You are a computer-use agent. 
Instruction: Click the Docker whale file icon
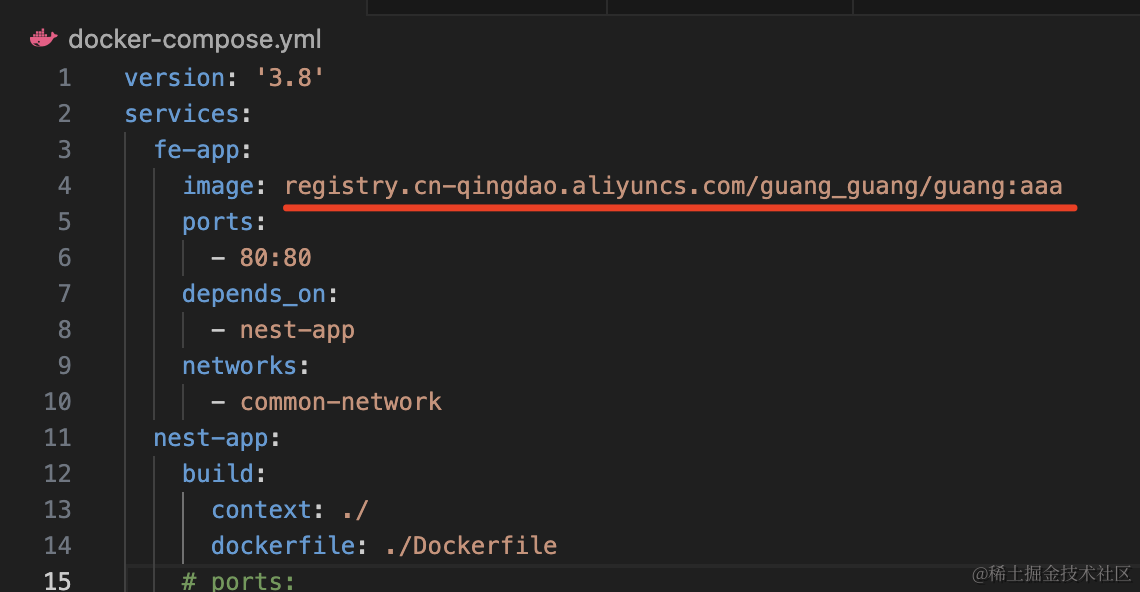click(x=44, y=39)
